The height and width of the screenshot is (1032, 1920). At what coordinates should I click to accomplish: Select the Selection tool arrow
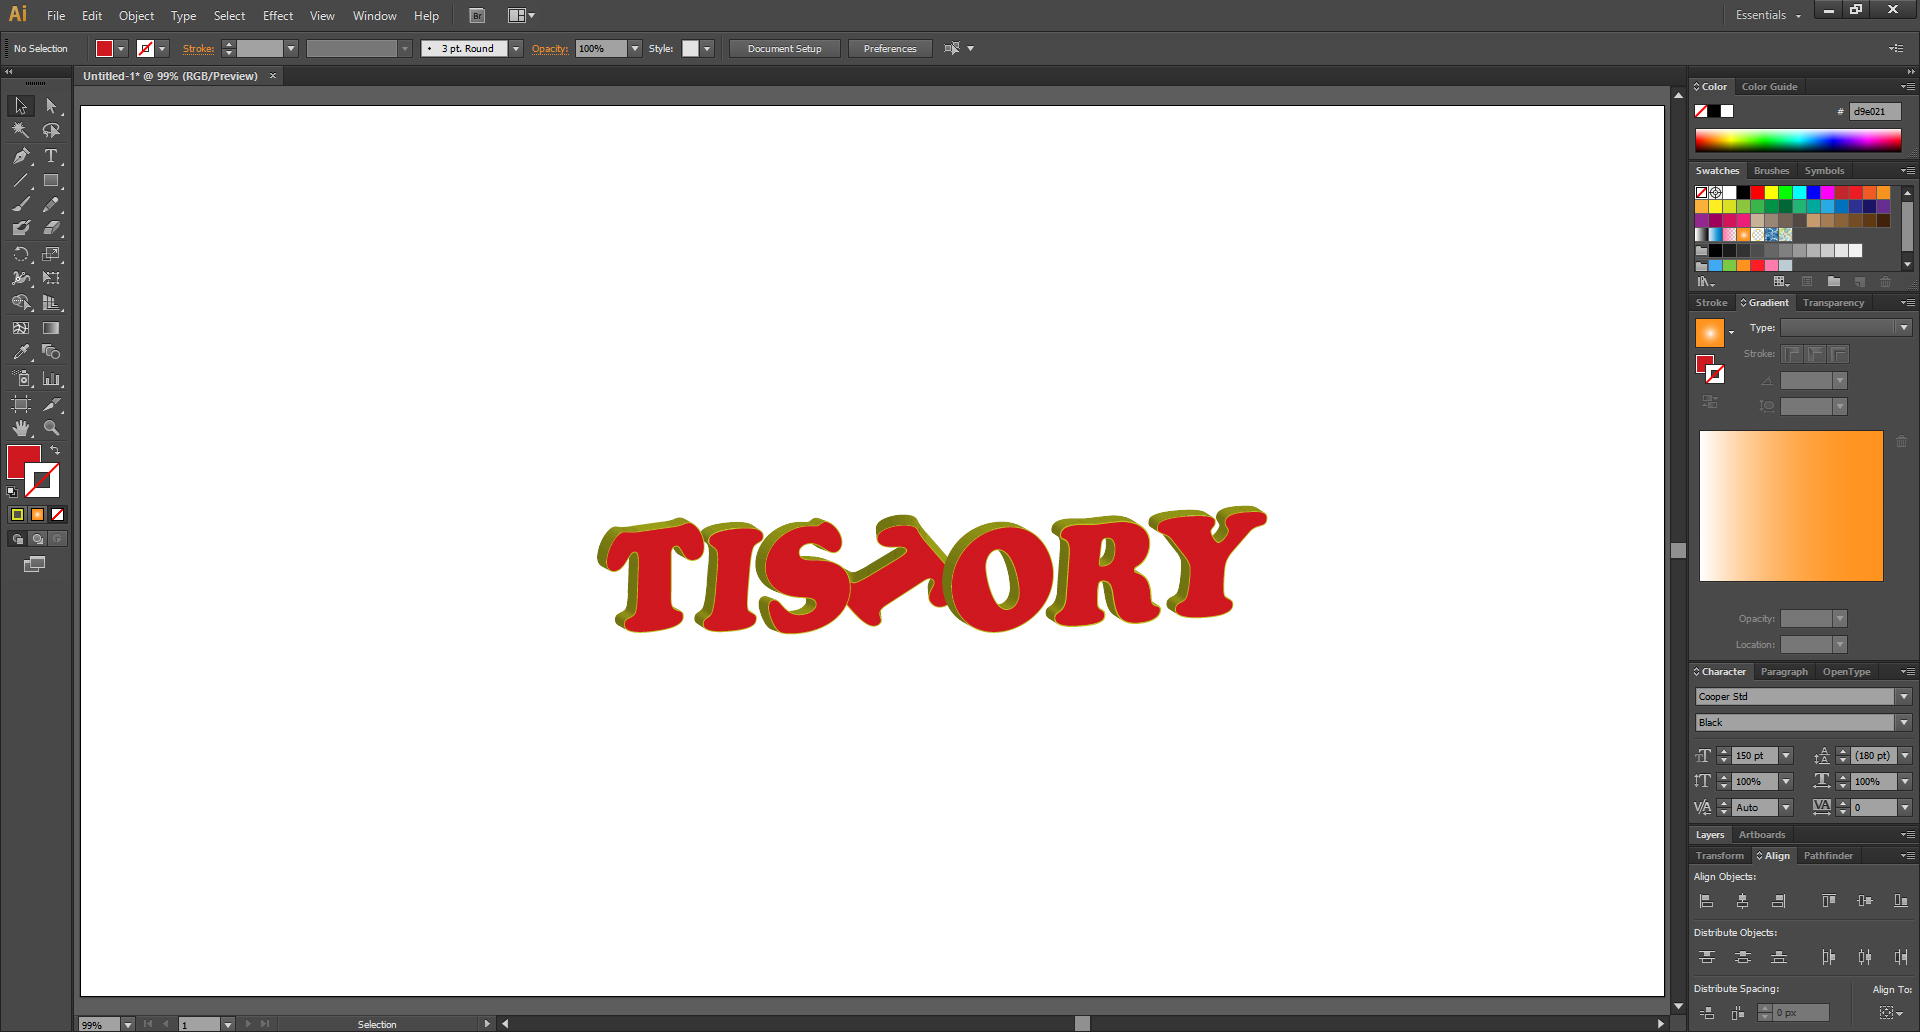(21, 106)
